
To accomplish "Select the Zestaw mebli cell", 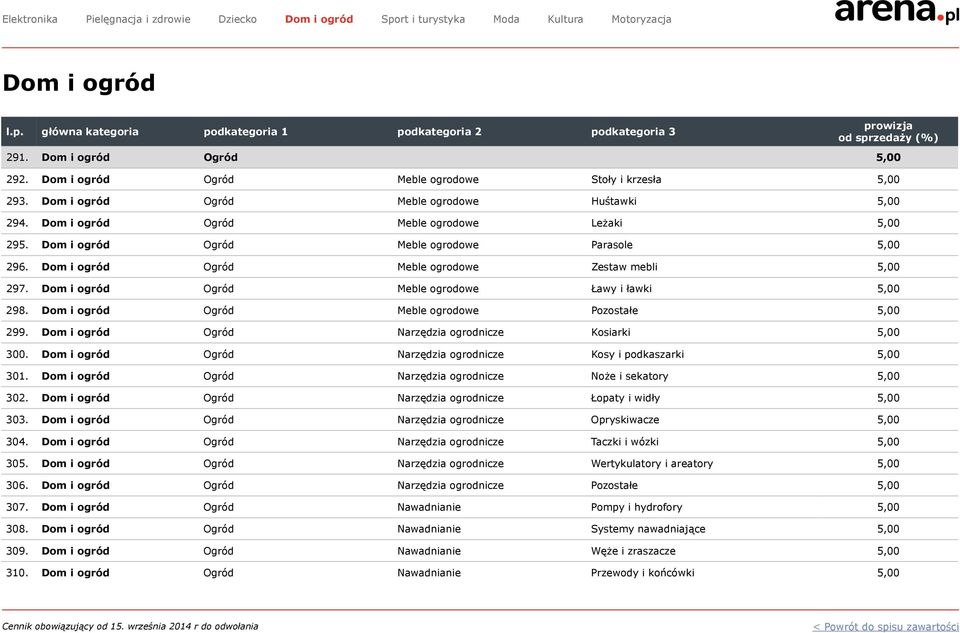I will 624,267.
